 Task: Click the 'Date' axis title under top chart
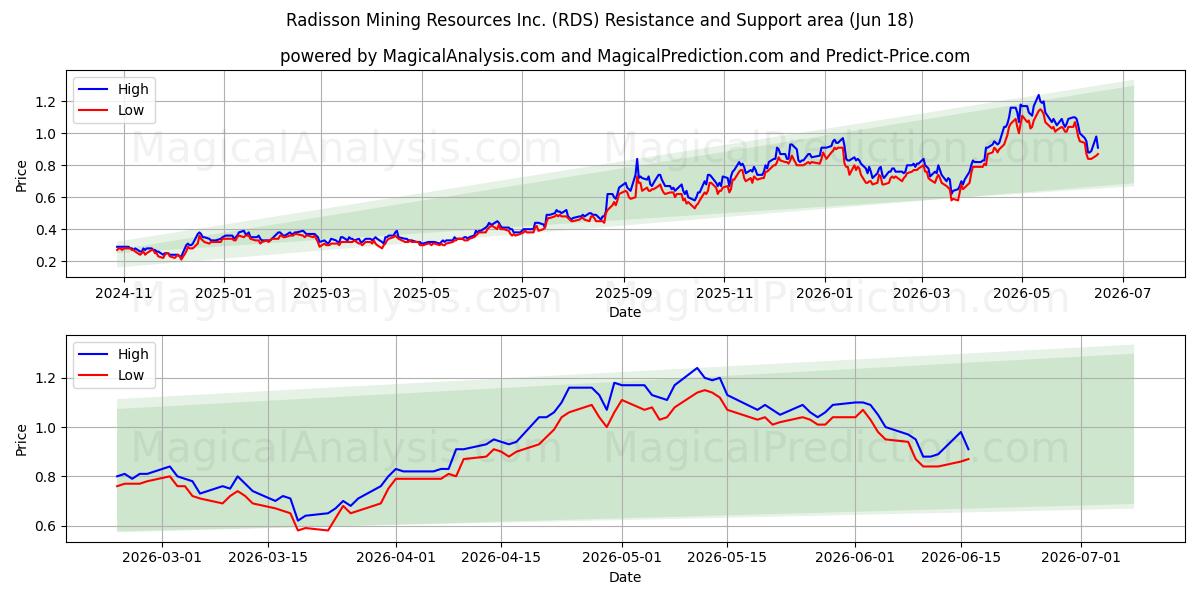pyautogui.click(x=624, y=313)
